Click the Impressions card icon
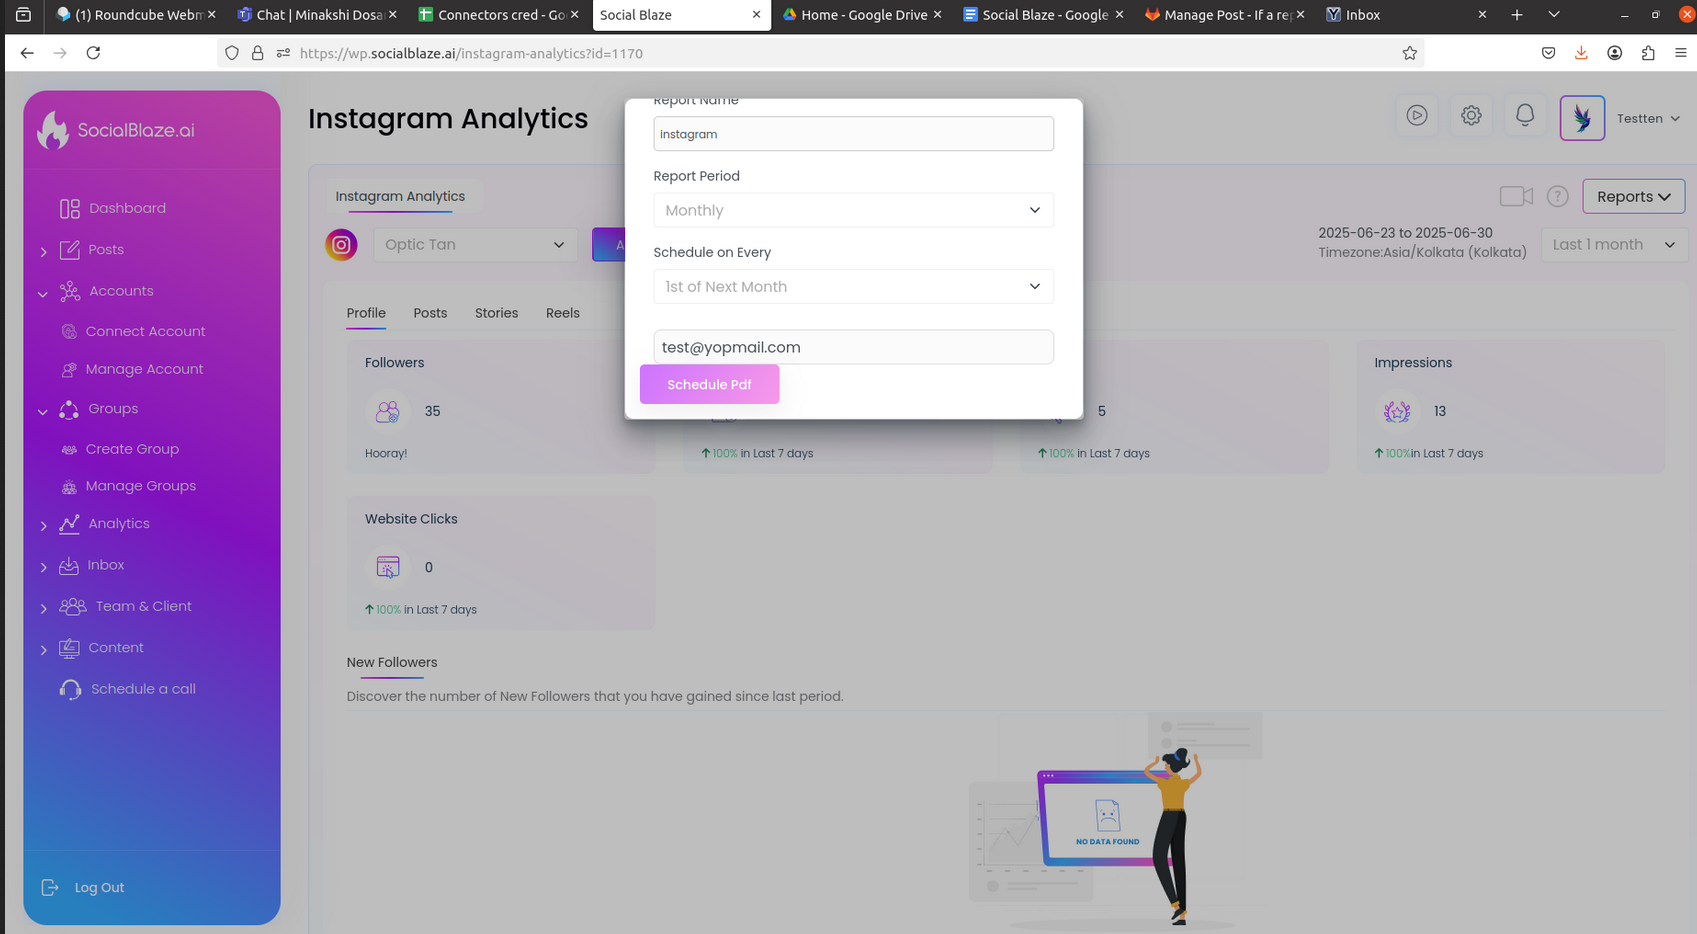This screenshot has height=934, width=1697. [1397, 411]
